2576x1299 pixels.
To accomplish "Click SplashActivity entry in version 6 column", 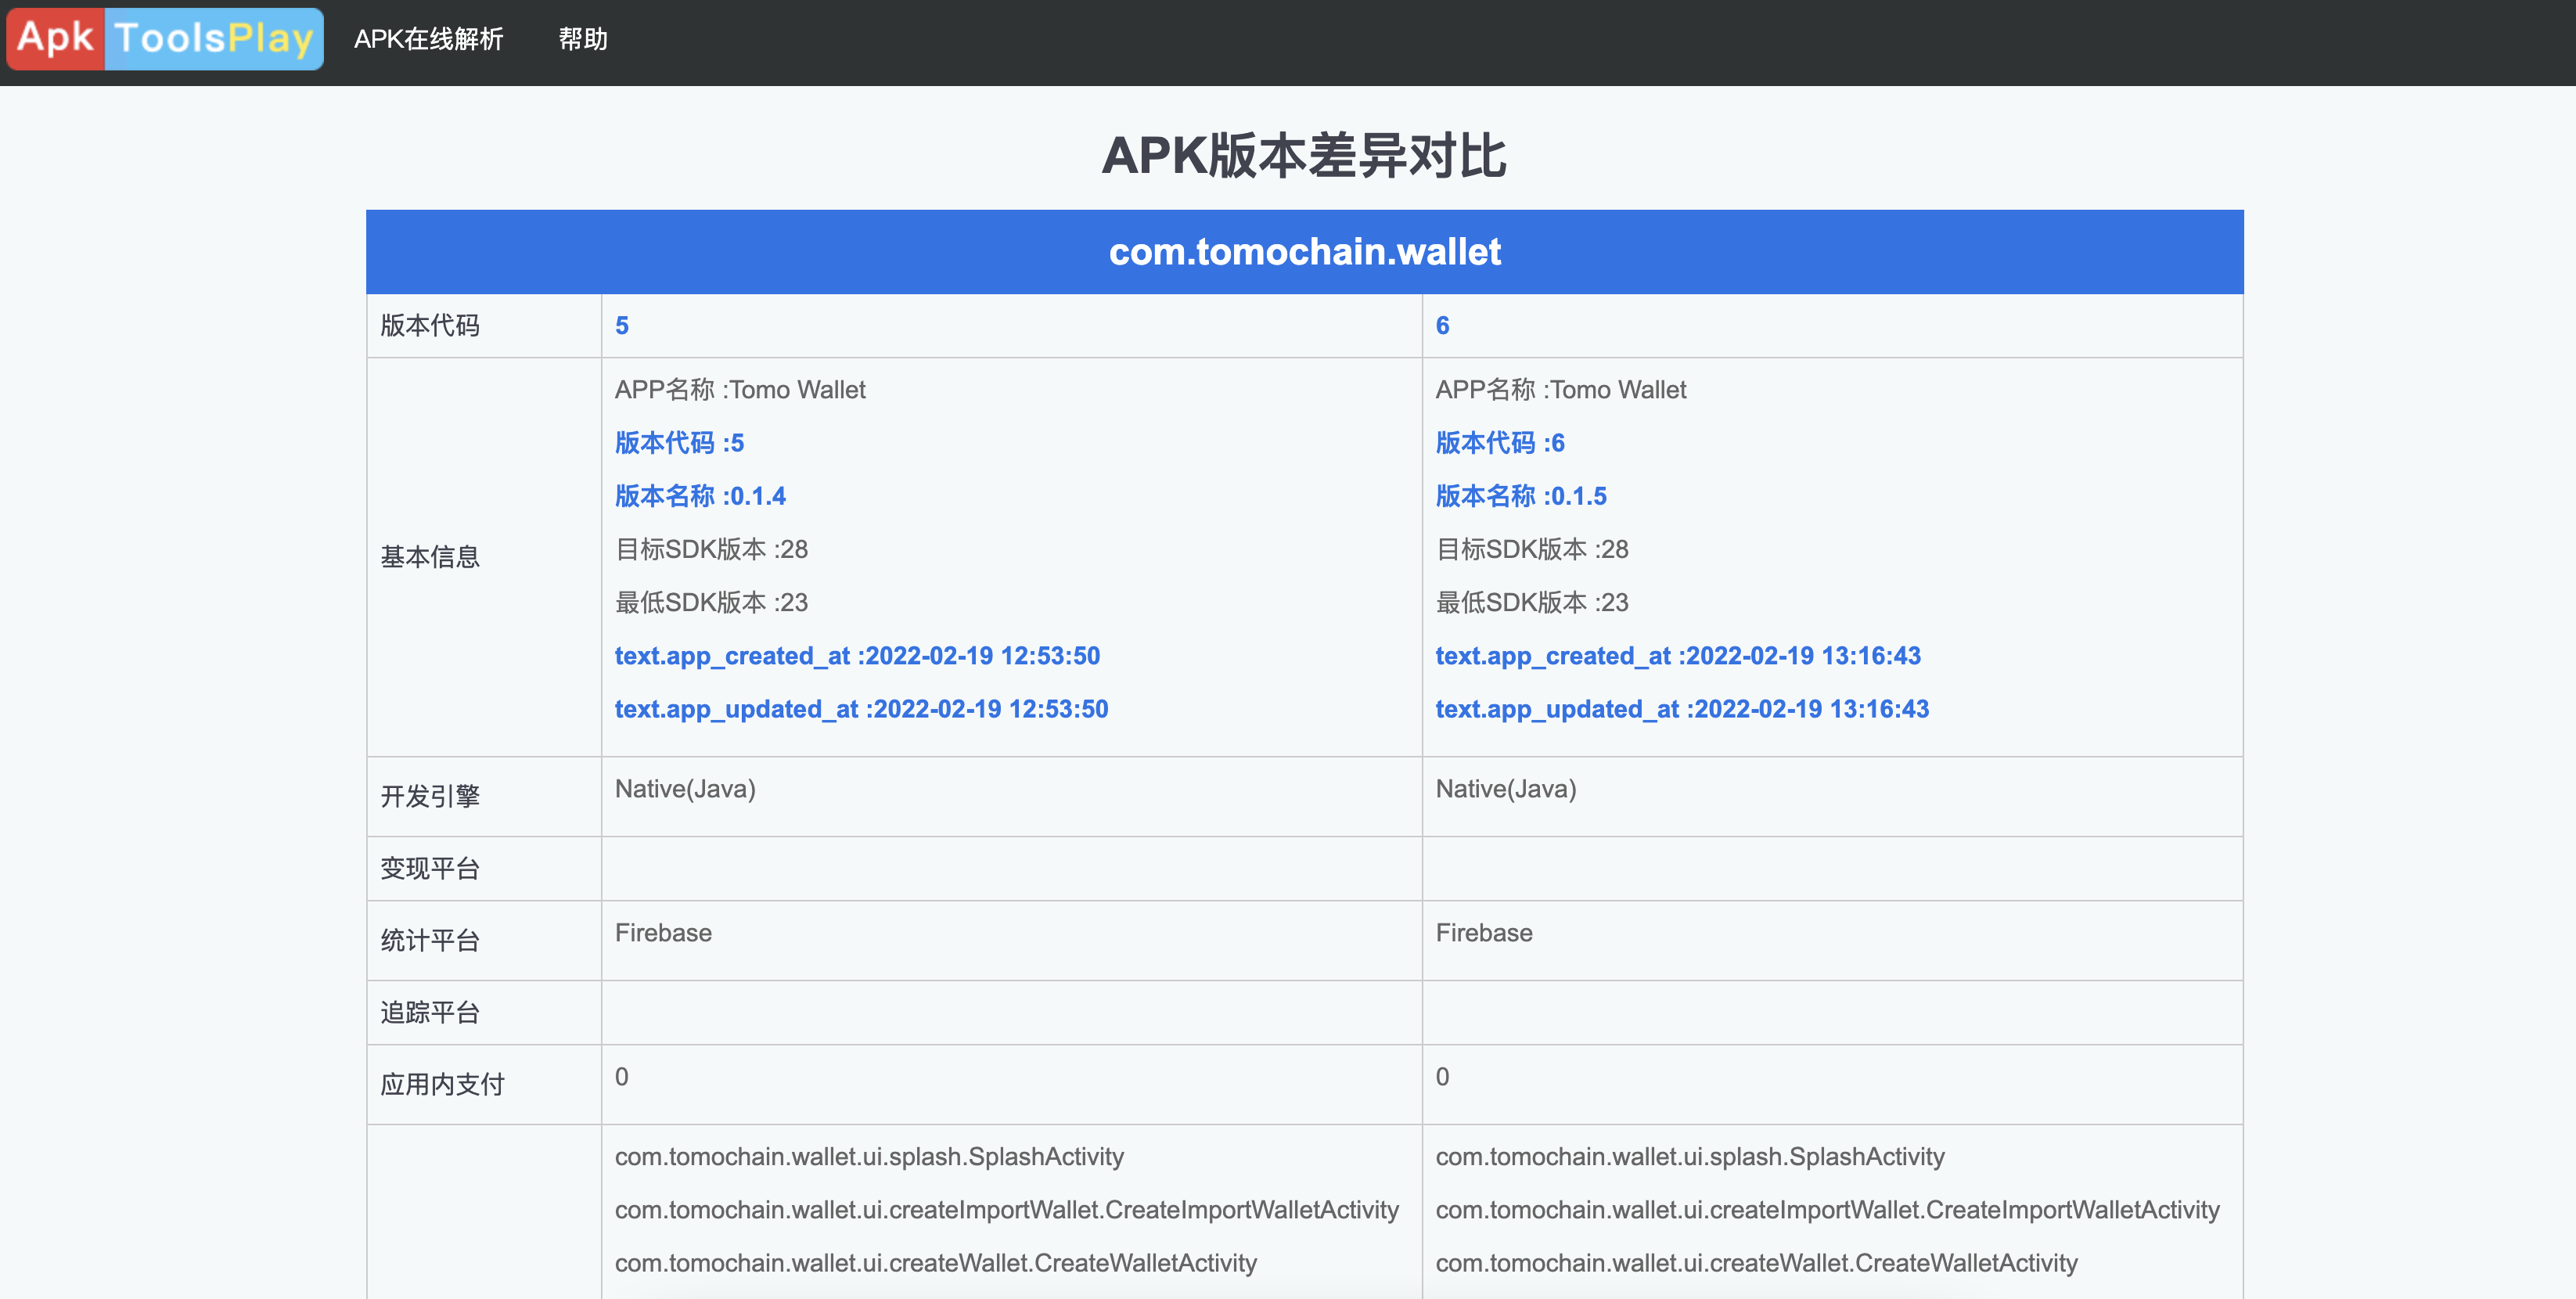I will pyautogui.click(x=1690, y=1157).
